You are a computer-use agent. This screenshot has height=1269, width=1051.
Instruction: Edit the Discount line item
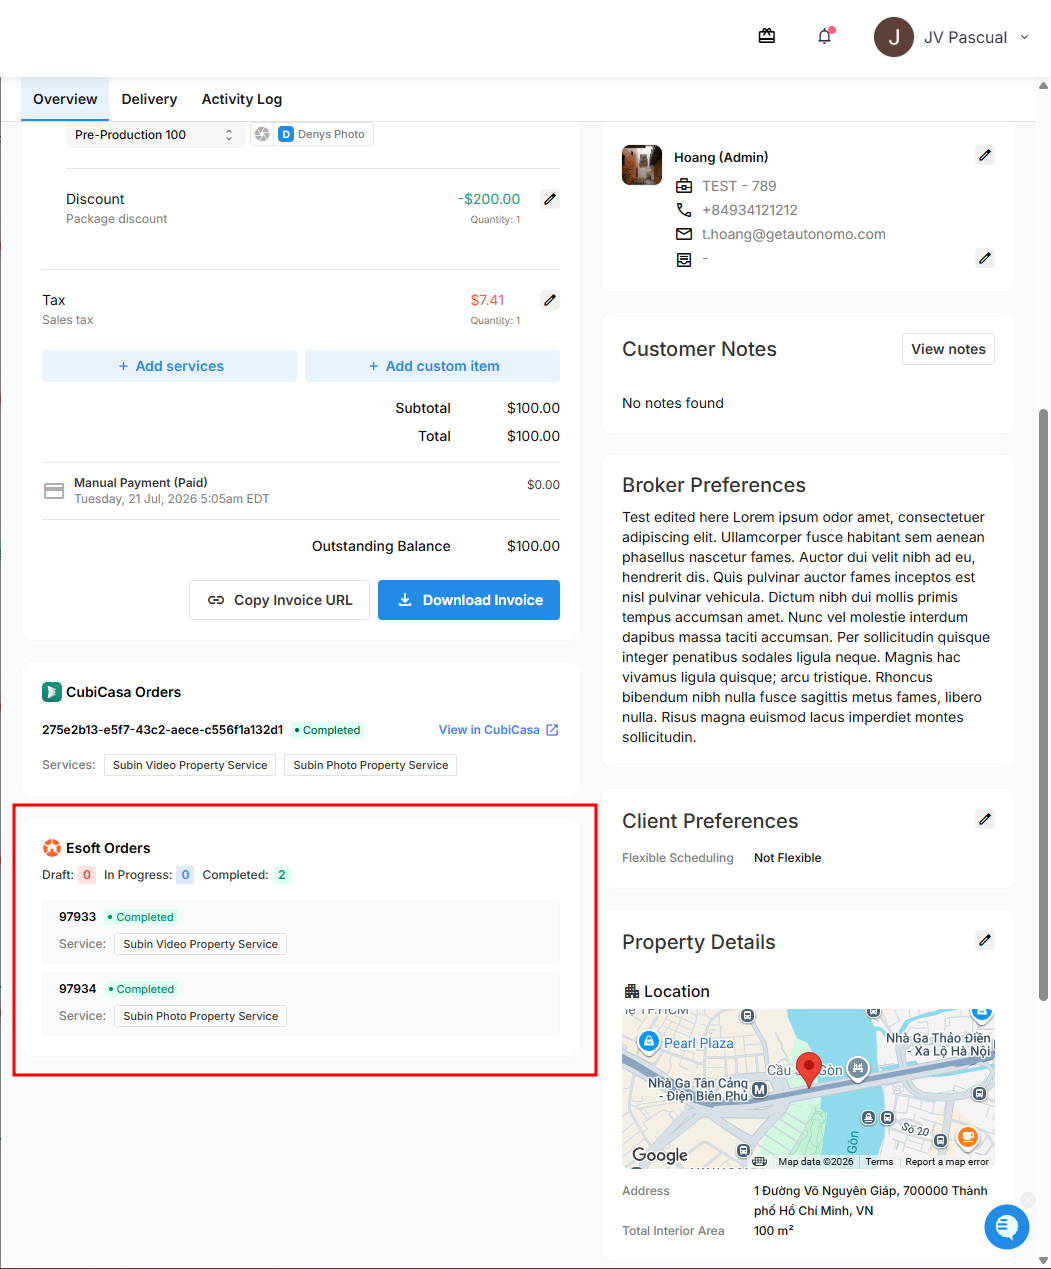tap(550, 199)
